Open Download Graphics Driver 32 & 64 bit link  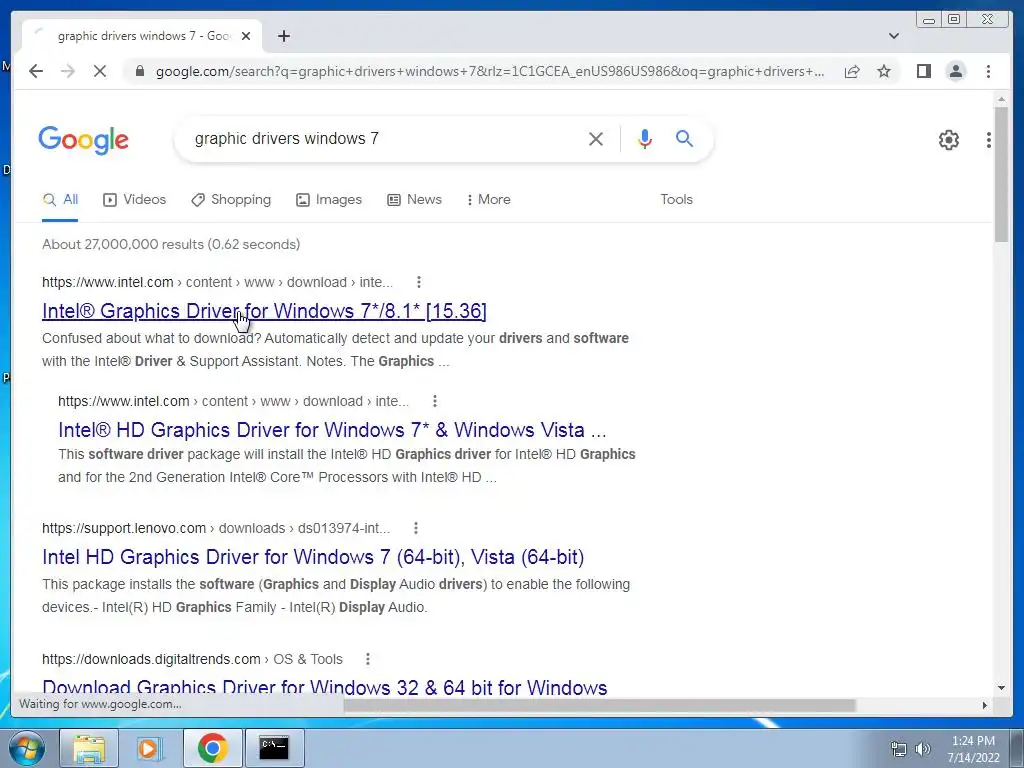pyautogui.click(x=325, y=686)
